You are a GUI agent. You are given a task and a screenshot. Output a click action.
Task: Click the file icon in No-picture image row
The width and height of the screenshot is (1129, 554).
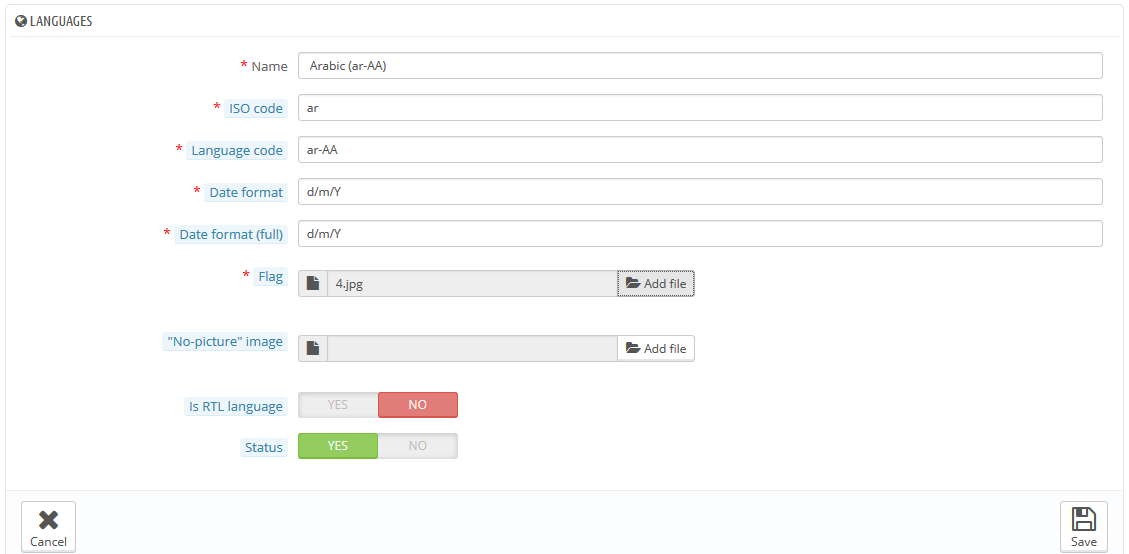[312, 348]
